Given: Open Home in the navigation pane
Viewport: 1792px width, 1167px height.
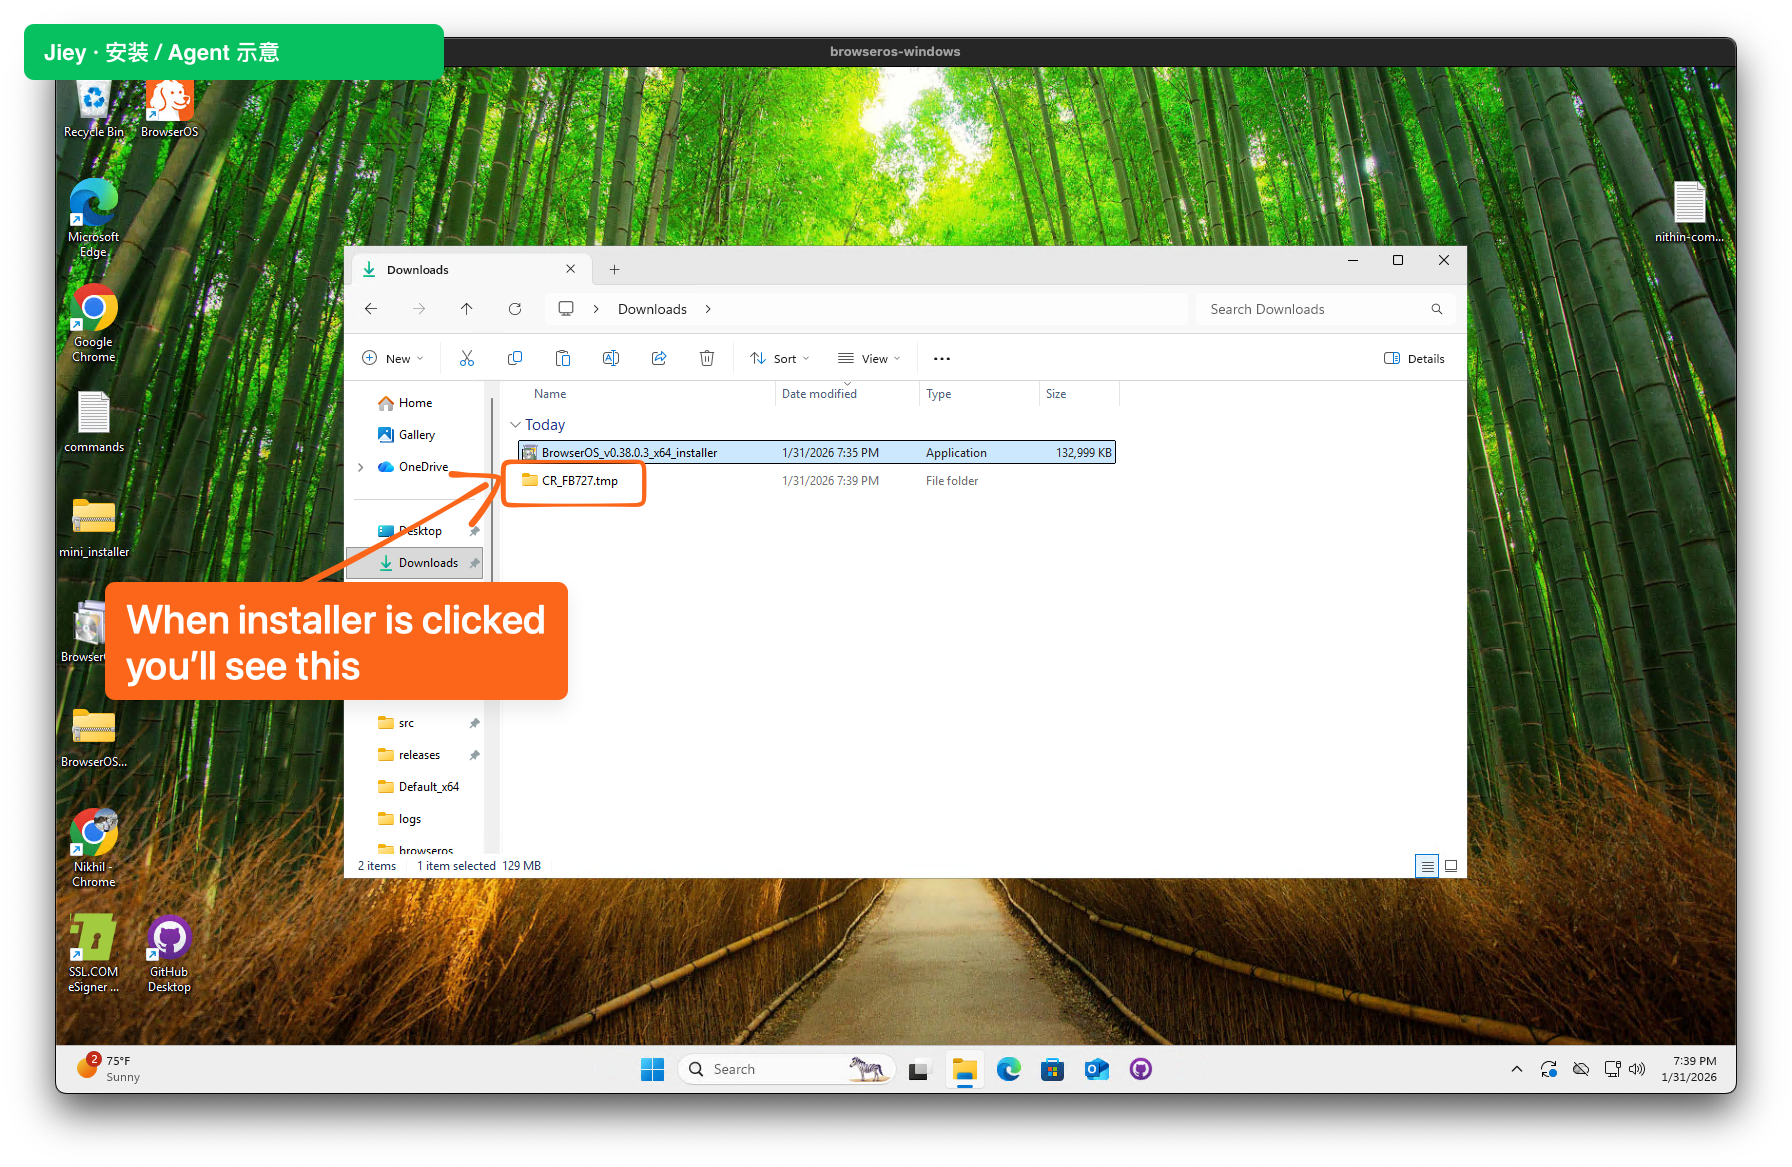Looking at the screenshot, I should (405, 403).
